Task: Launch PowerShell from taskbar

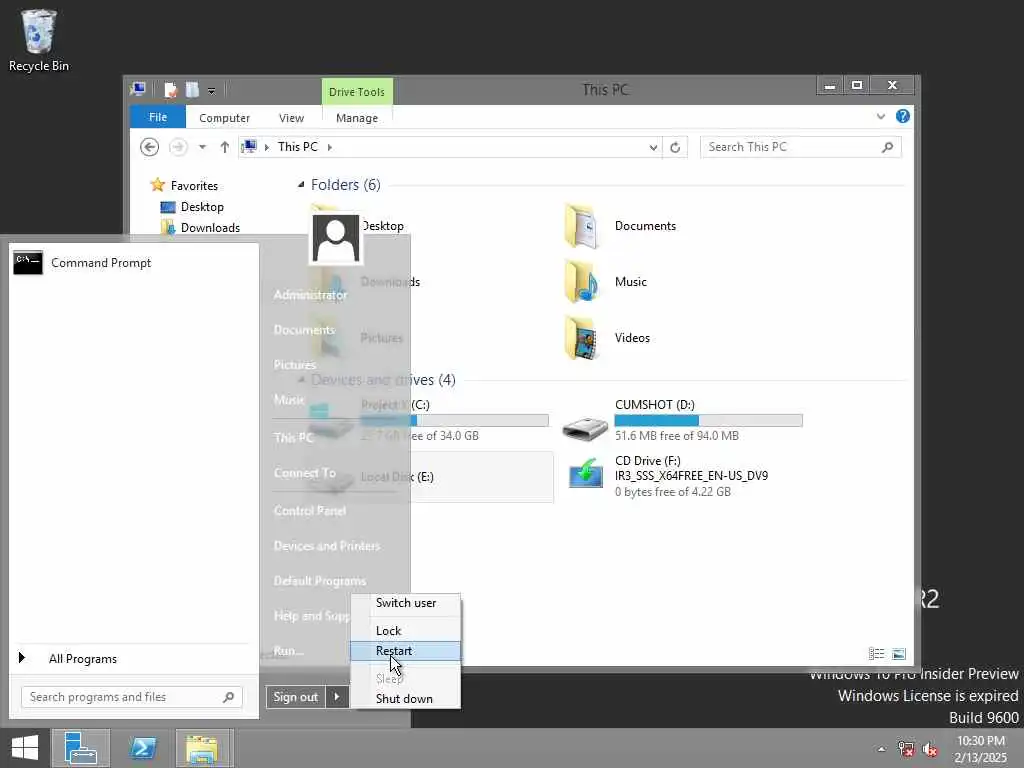Action: click(142, 748)
